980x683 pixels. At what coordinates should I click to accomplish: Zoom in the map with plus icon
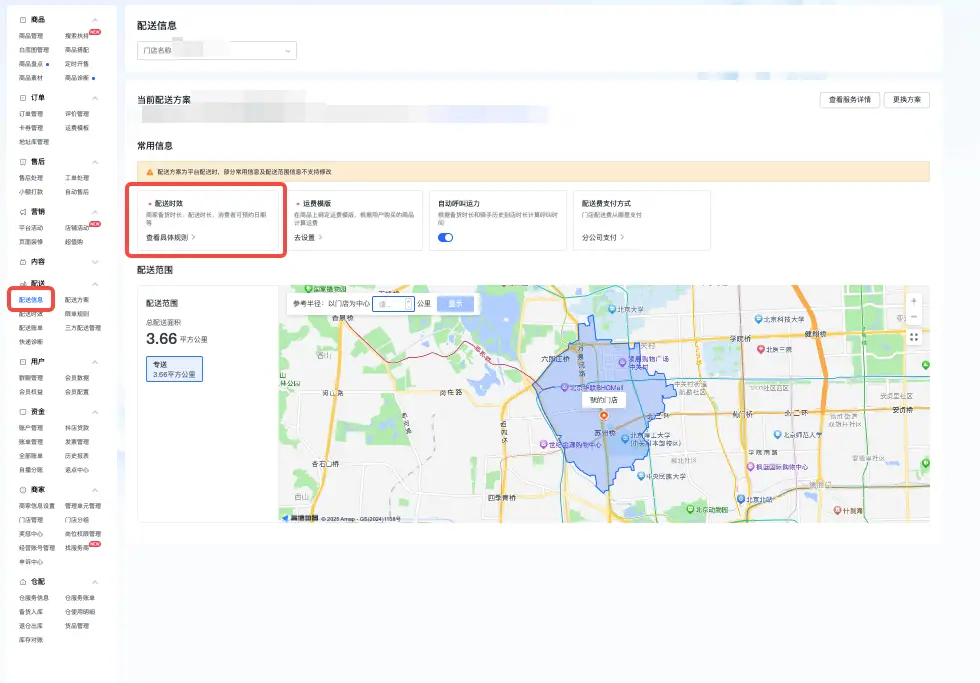914,301
